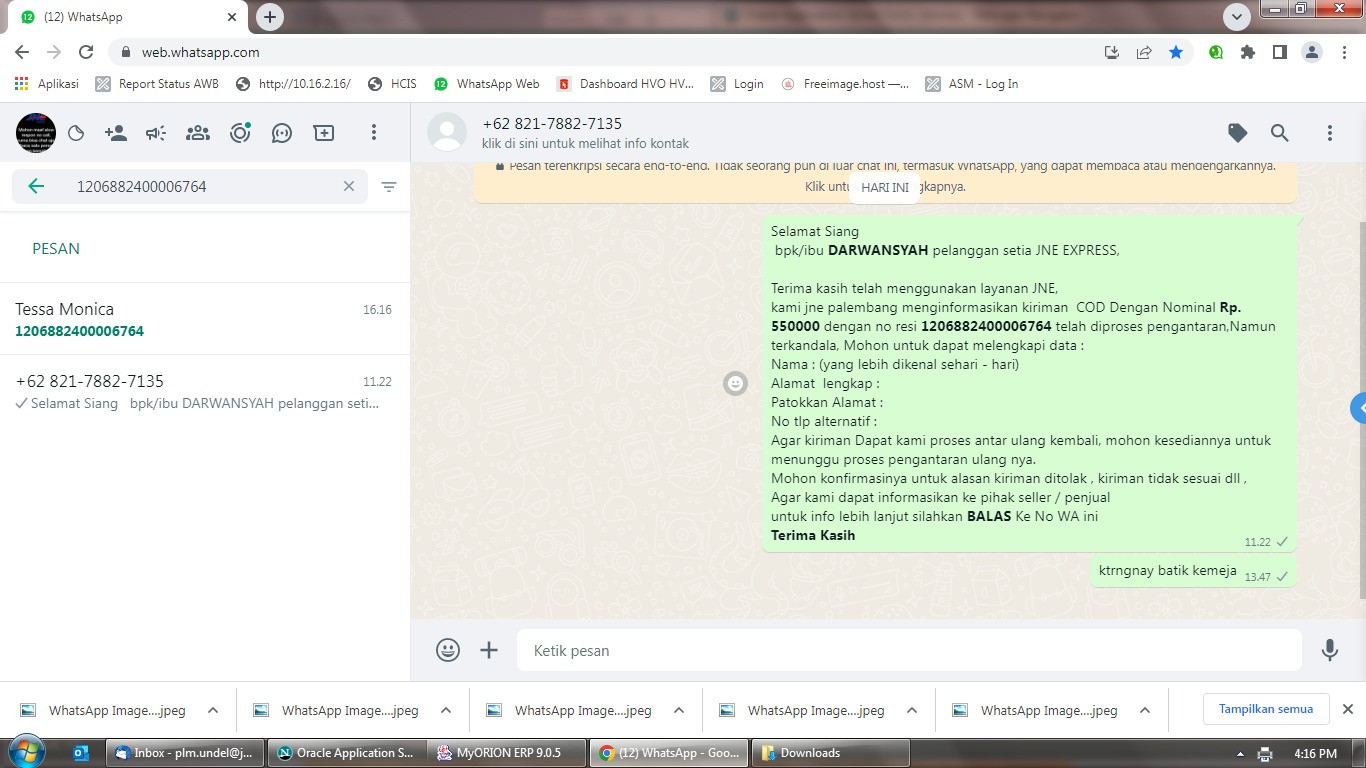Show hidden tray icons arrow
Screen dimensions: 1366x768
click(1240, 754)
